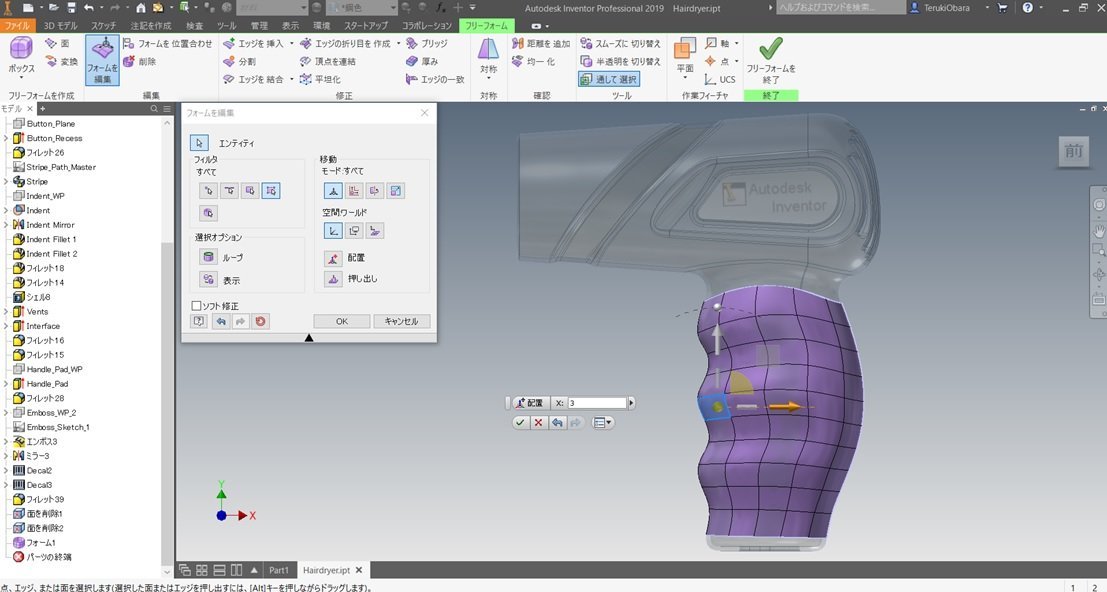
Task: Click 距離を追加 add distance tool
Action: [541, 43]
